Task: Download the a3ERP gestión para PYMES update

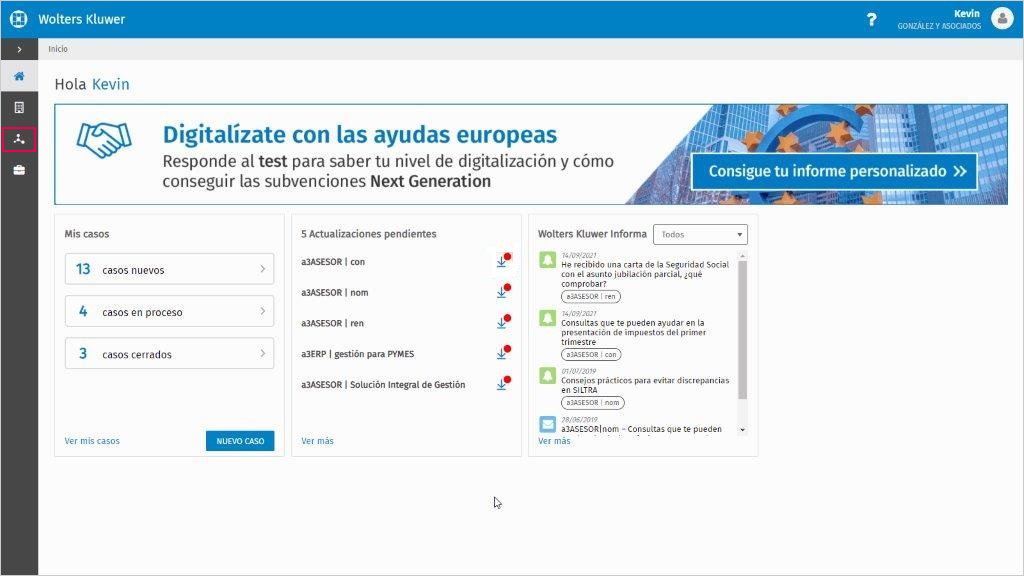Action: pyautogui.click(x=502, y=353)
